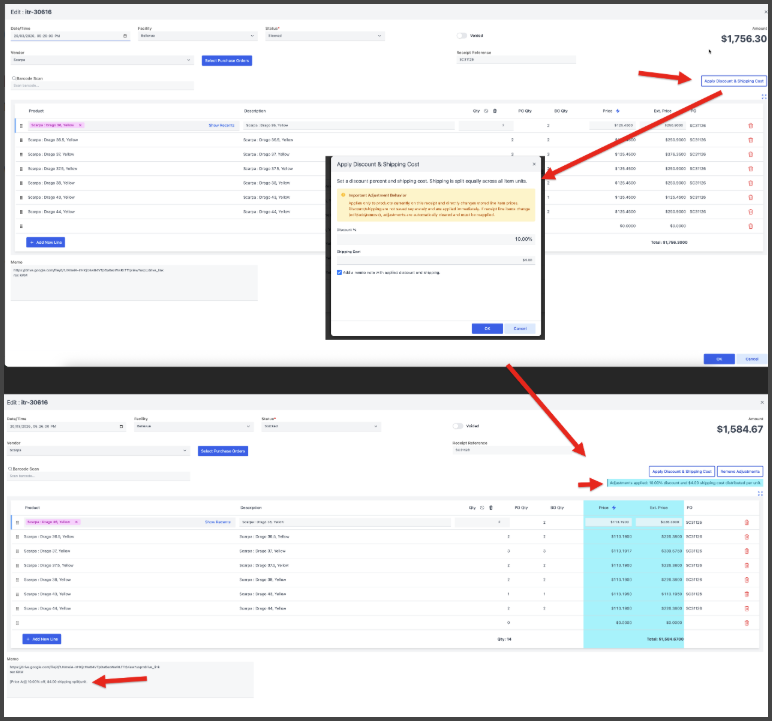Image resolution: width=772 pixels, height=721 pixels.
Task: Click OK in the discount dialog
Action: [x=485, y=328]
